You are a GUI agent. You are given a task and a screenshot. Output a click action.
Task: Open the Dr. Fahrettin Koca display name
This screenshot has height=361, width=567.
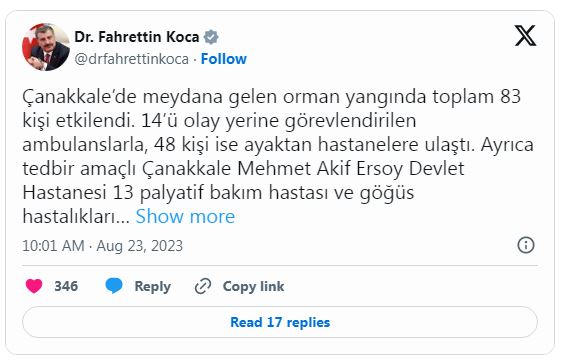(137, 37)
